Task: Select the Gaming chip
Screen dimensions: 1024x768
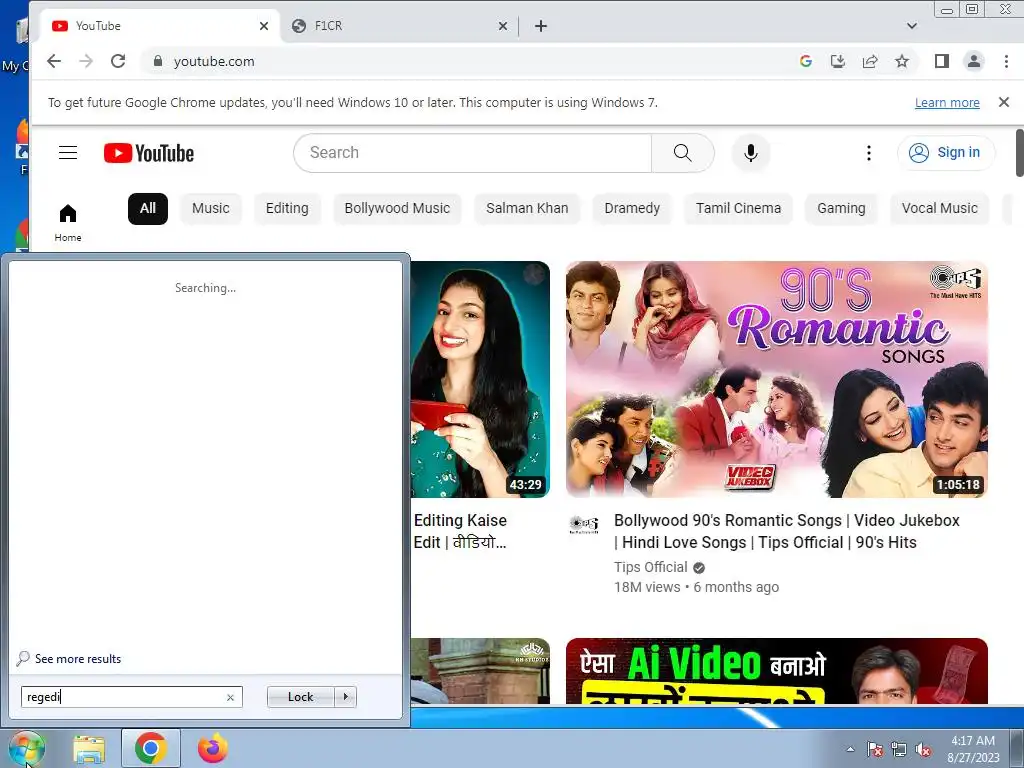Action: point(841,208)
